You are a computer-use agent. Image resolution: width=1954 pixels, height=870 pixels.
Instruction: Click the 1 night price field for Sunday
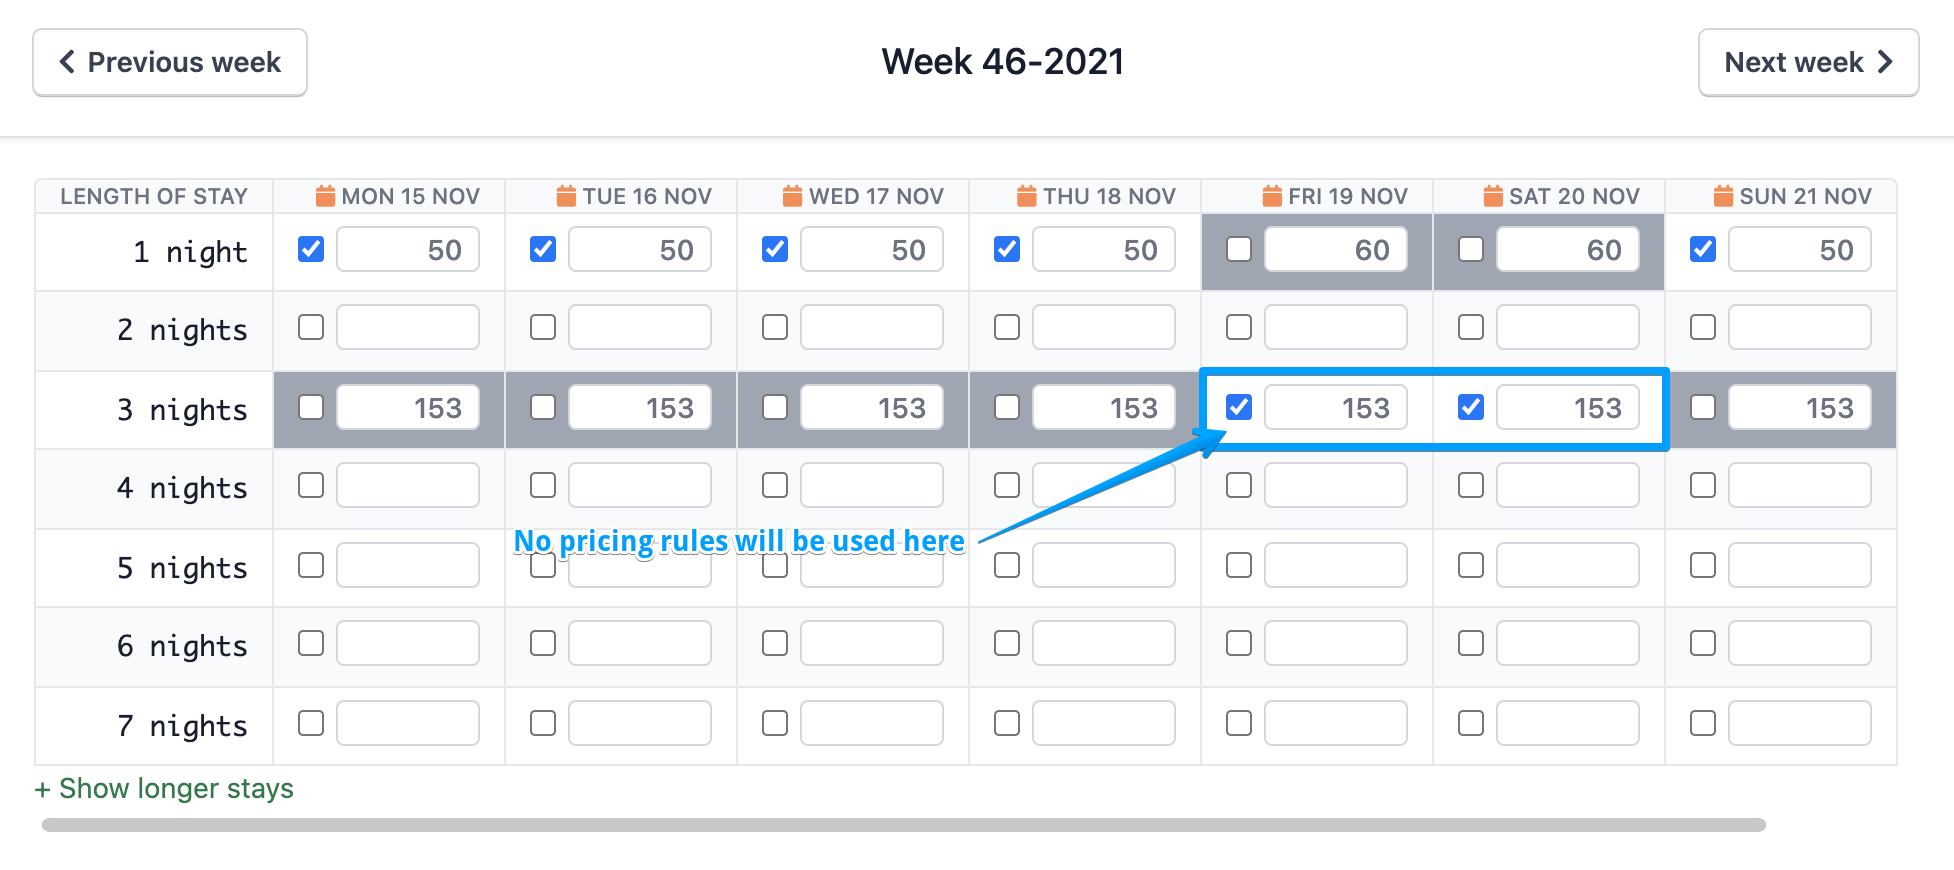pyautogui.click(x=1799, y=250)
